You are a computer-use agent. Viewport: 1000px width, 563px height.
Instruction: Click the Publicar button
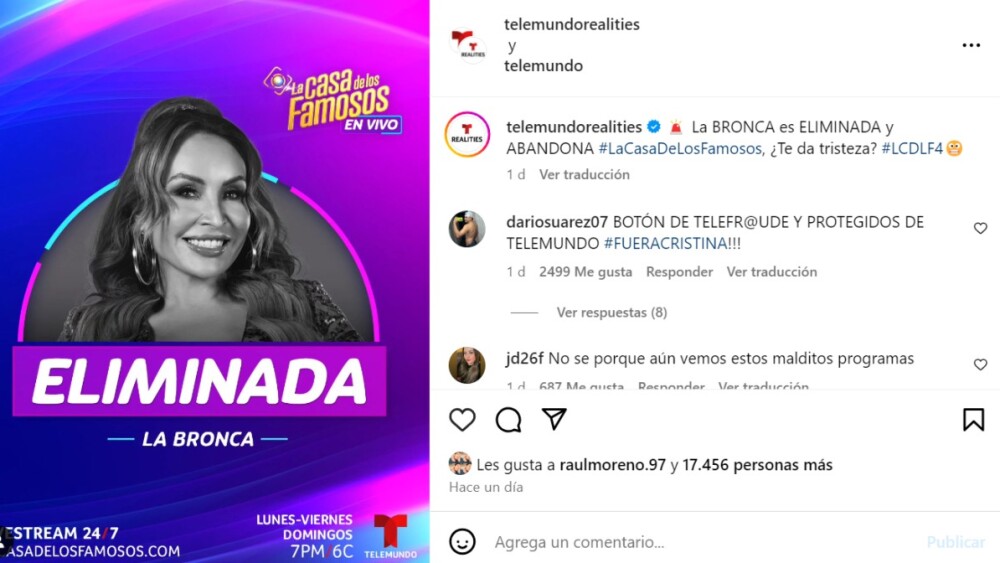[x=955, y=542]
